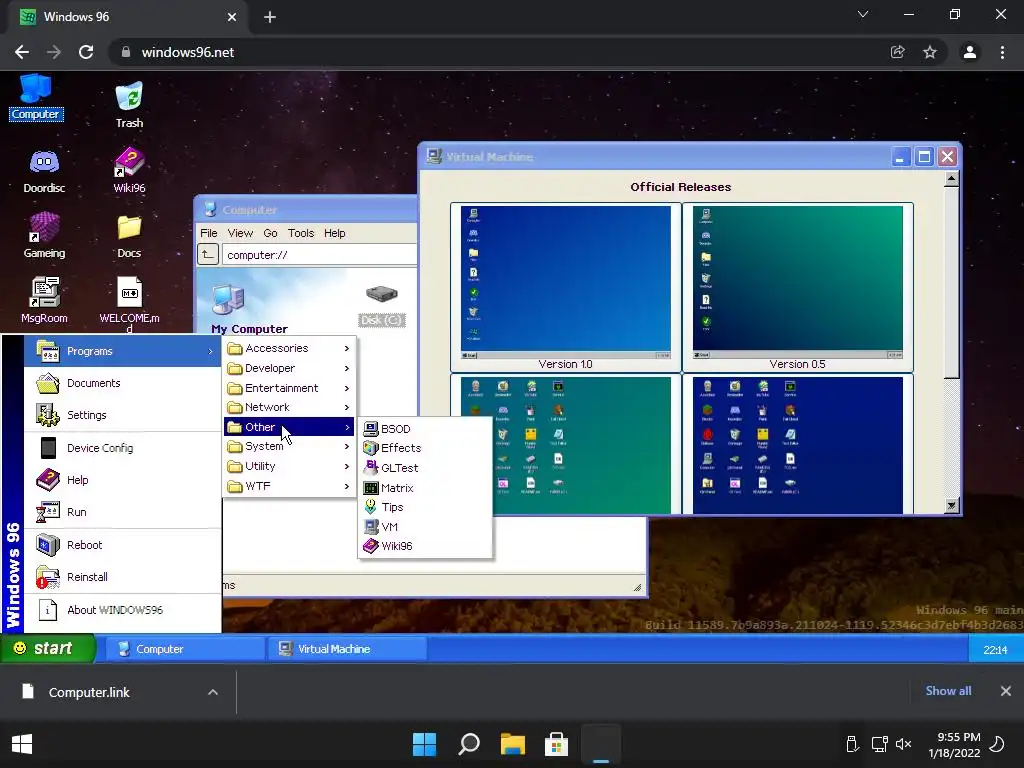
Task: Open Windows taskbar search icon
Action: click(x=469, y=744)
